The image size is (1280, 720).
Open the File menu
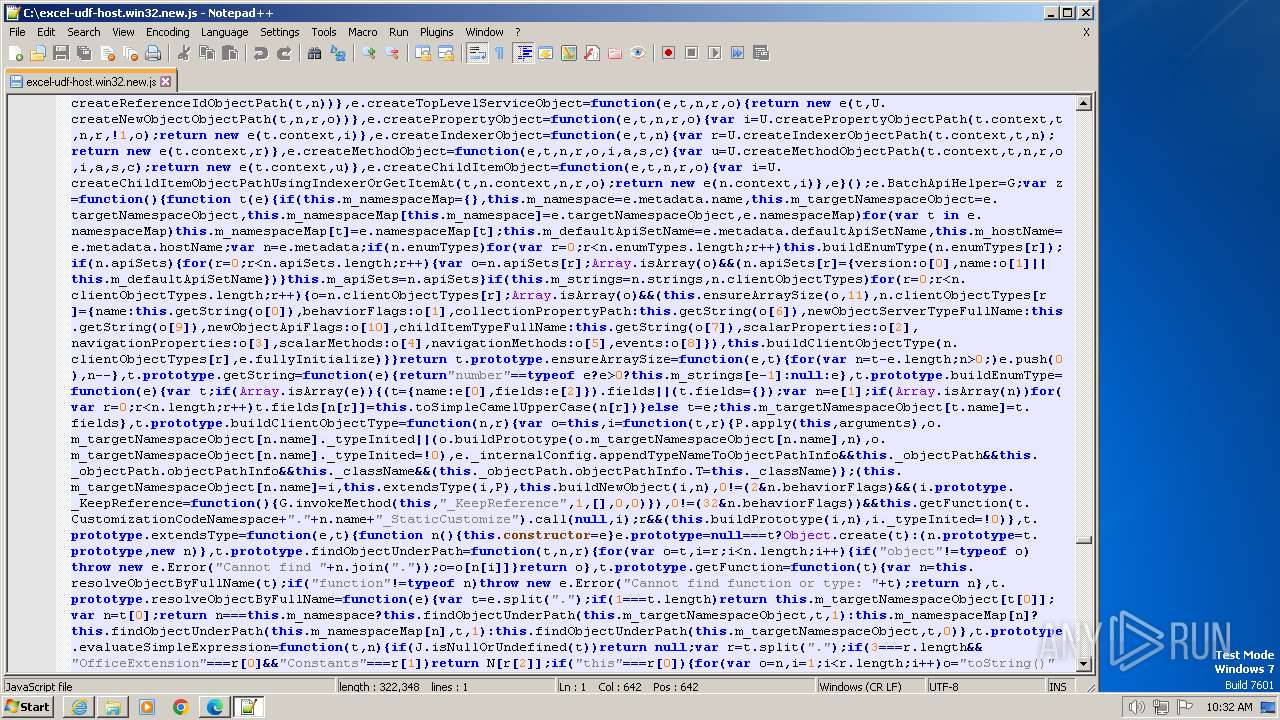pos(17,32)
